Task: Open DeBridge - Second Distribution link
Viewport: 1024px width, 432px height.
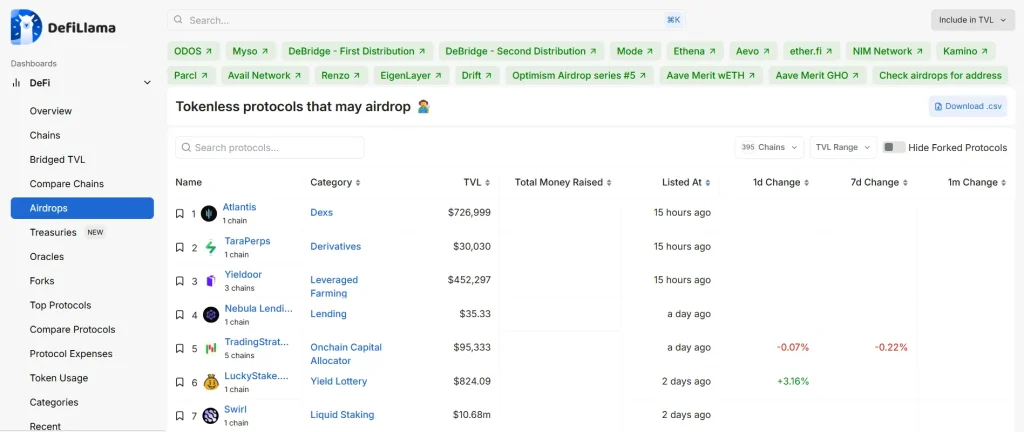Action: [521, 51]
